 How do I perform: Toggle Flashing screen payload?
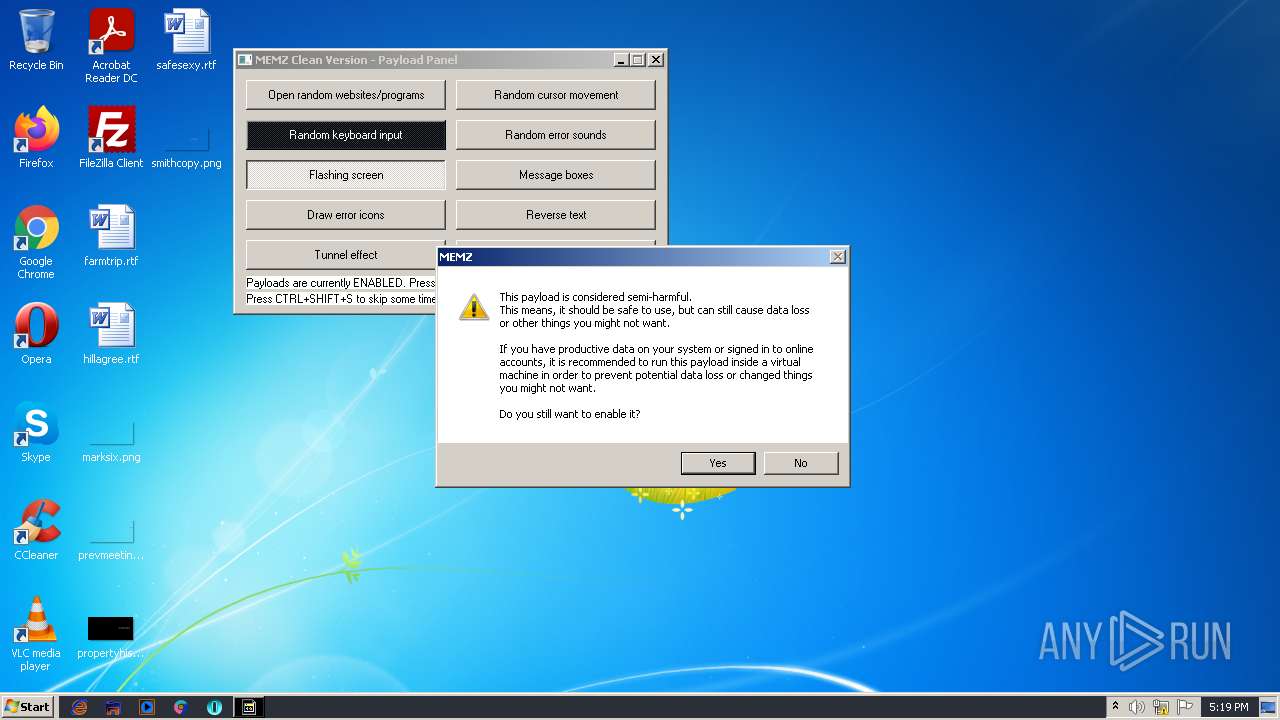click(346, 175)
